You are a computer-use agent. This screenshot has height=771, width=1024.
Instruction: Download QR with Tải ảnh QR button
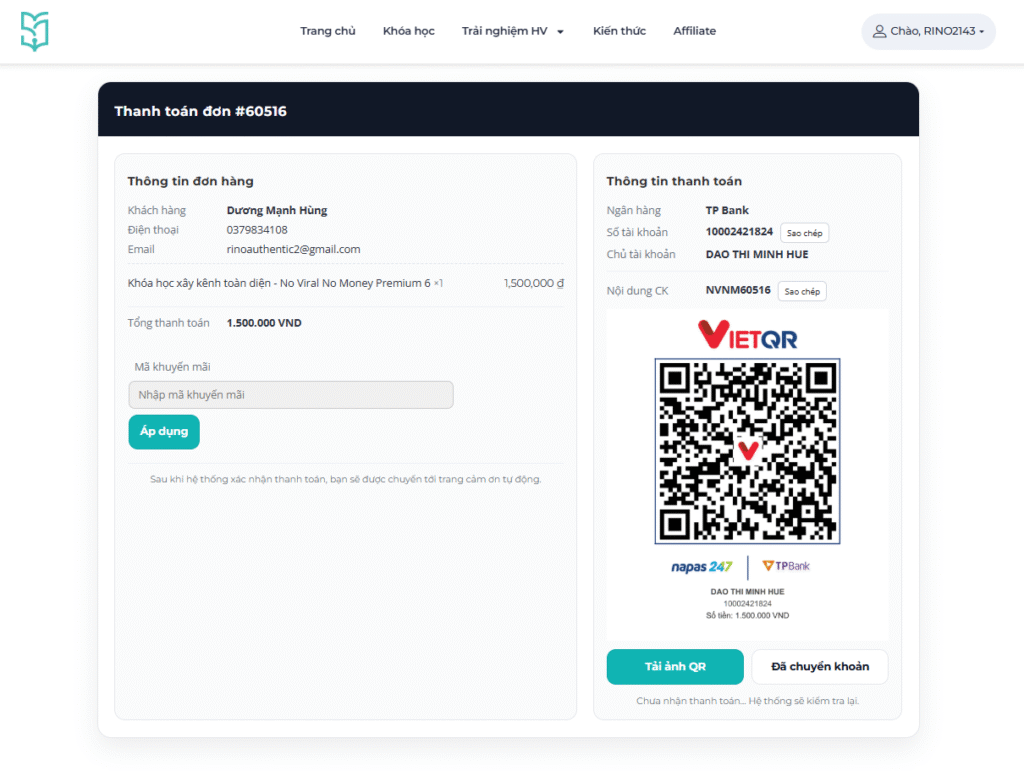[x=675, y=667]
